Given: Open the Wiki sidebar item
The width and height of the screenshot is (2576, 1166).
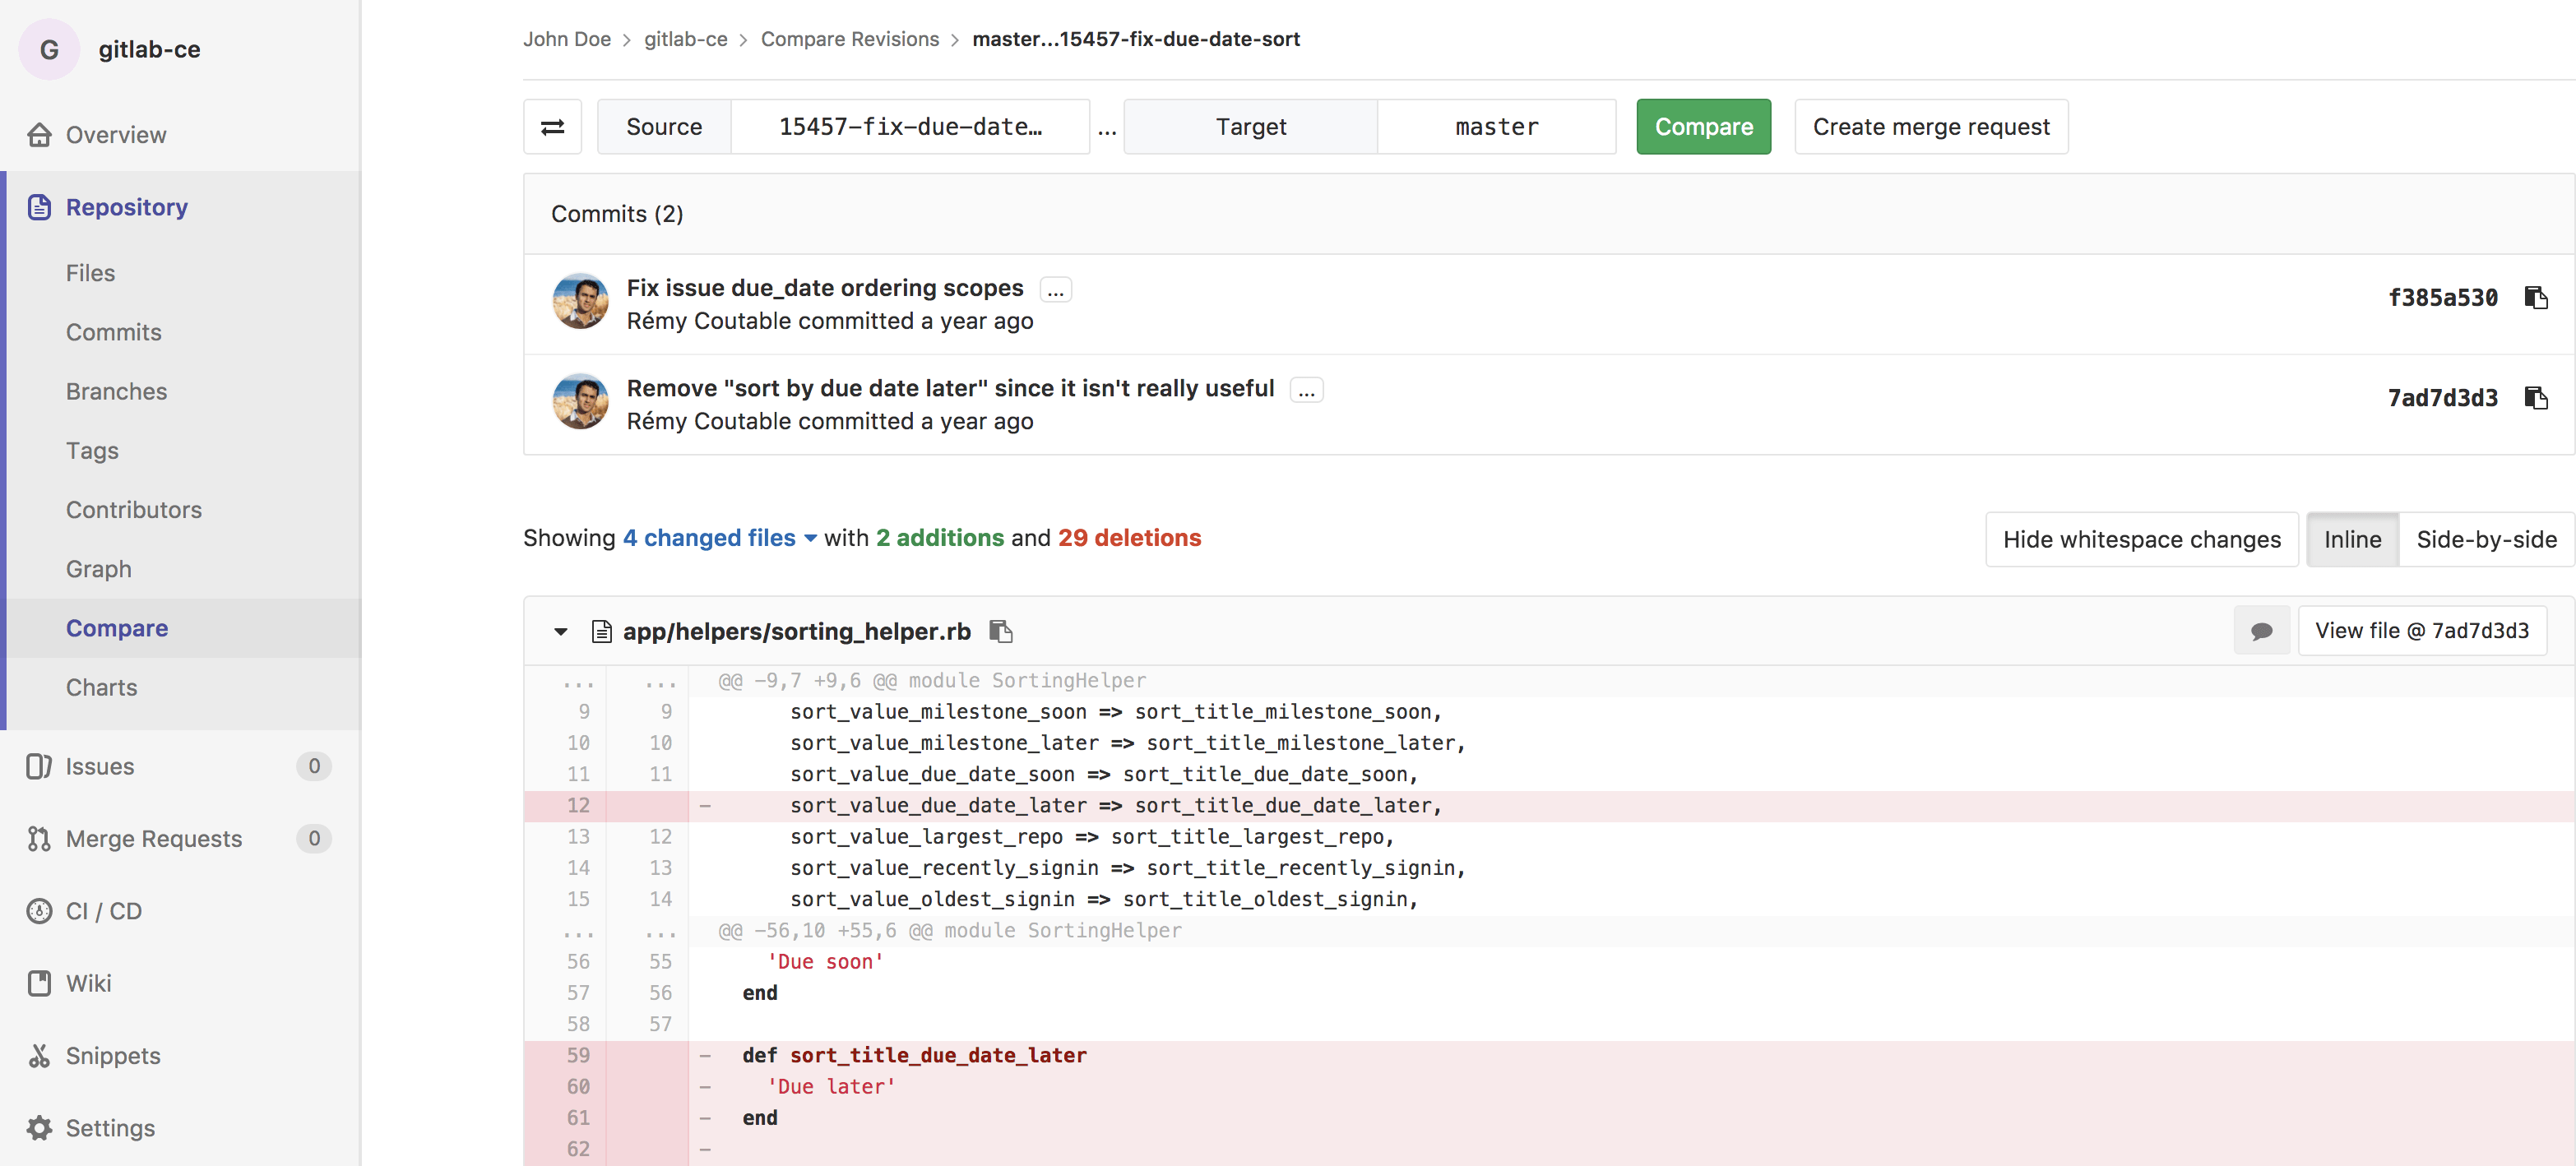Looking at the screenshot, I should tap(88, 983).
